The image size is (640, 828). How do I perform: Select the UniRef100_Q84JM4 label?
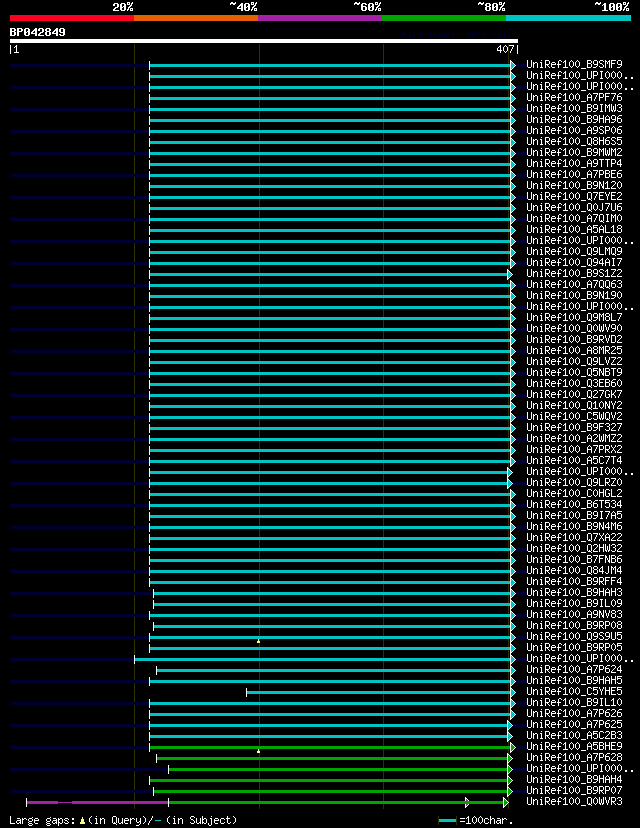click(x=574, y=571)
